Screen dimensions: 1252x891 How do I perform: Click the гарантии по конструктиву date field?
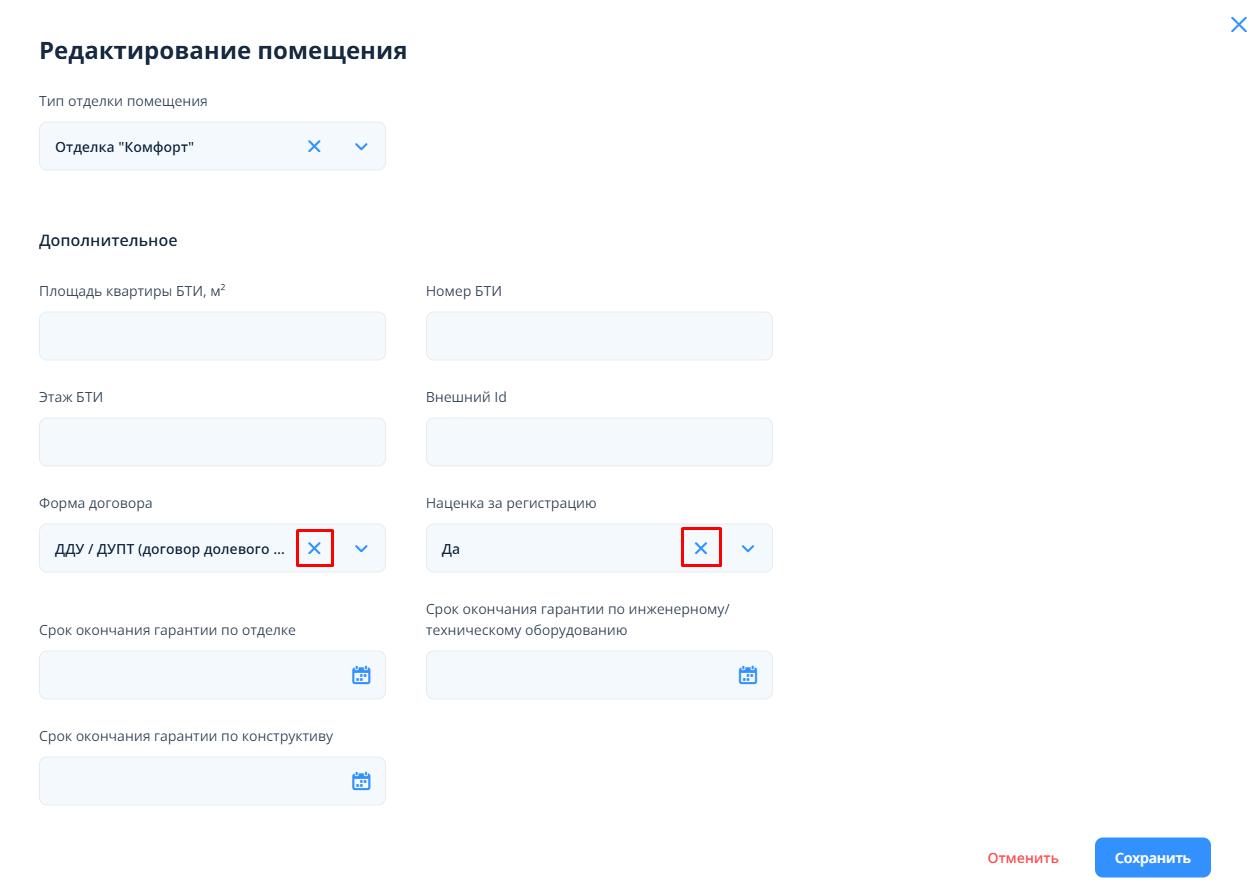(x=190, y=781)
